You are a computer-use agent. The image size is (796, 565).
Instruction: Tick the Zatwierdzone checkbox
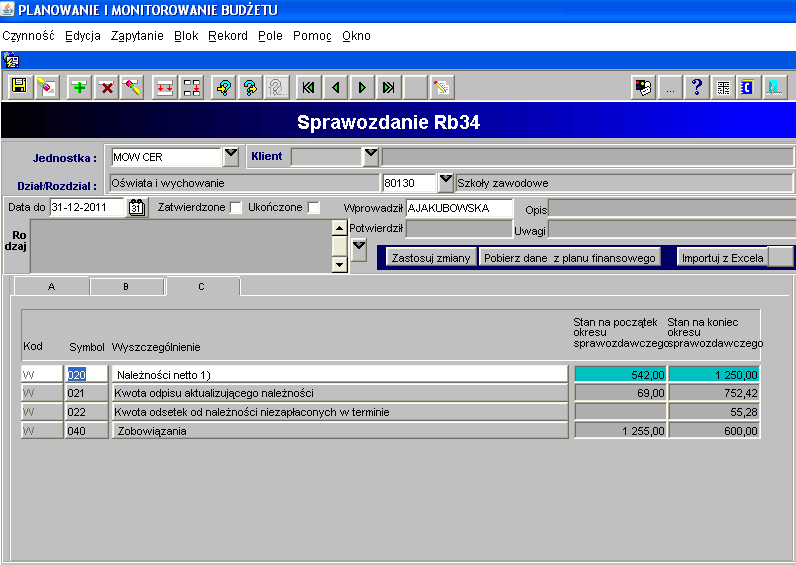pos(236,208)
